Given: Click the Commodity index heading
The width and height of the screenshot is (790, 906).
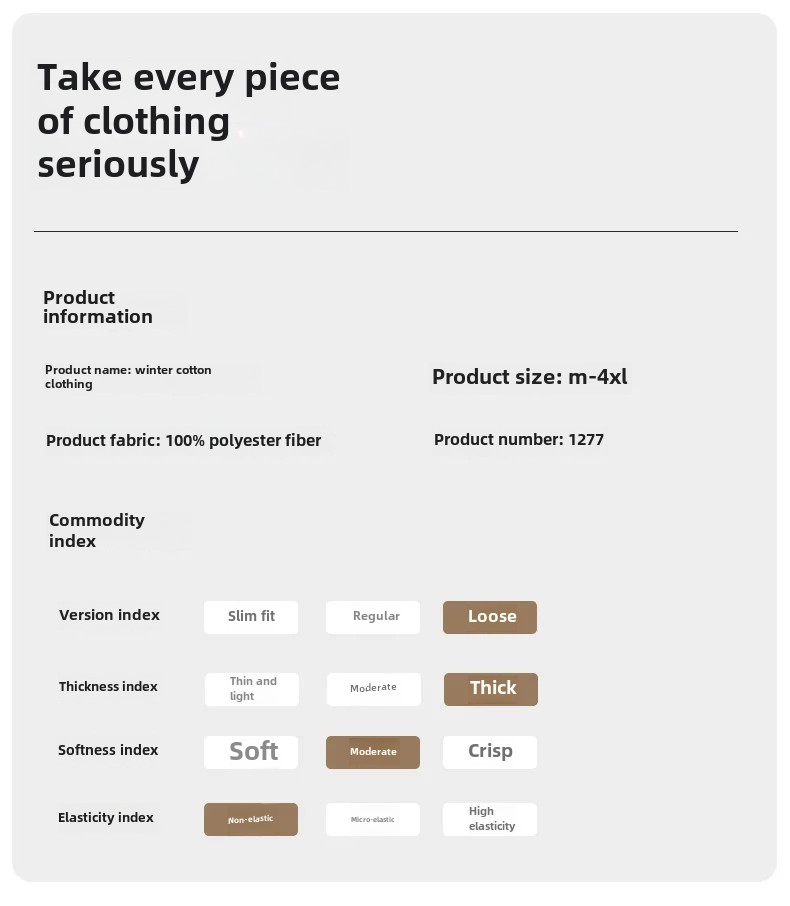Looking at the screenshot, I should click(97, 530).
